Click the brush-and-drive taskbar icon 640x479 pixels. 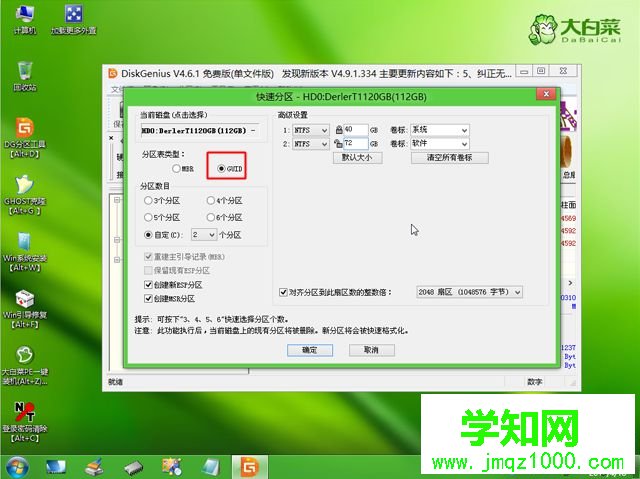pos(95,468)
